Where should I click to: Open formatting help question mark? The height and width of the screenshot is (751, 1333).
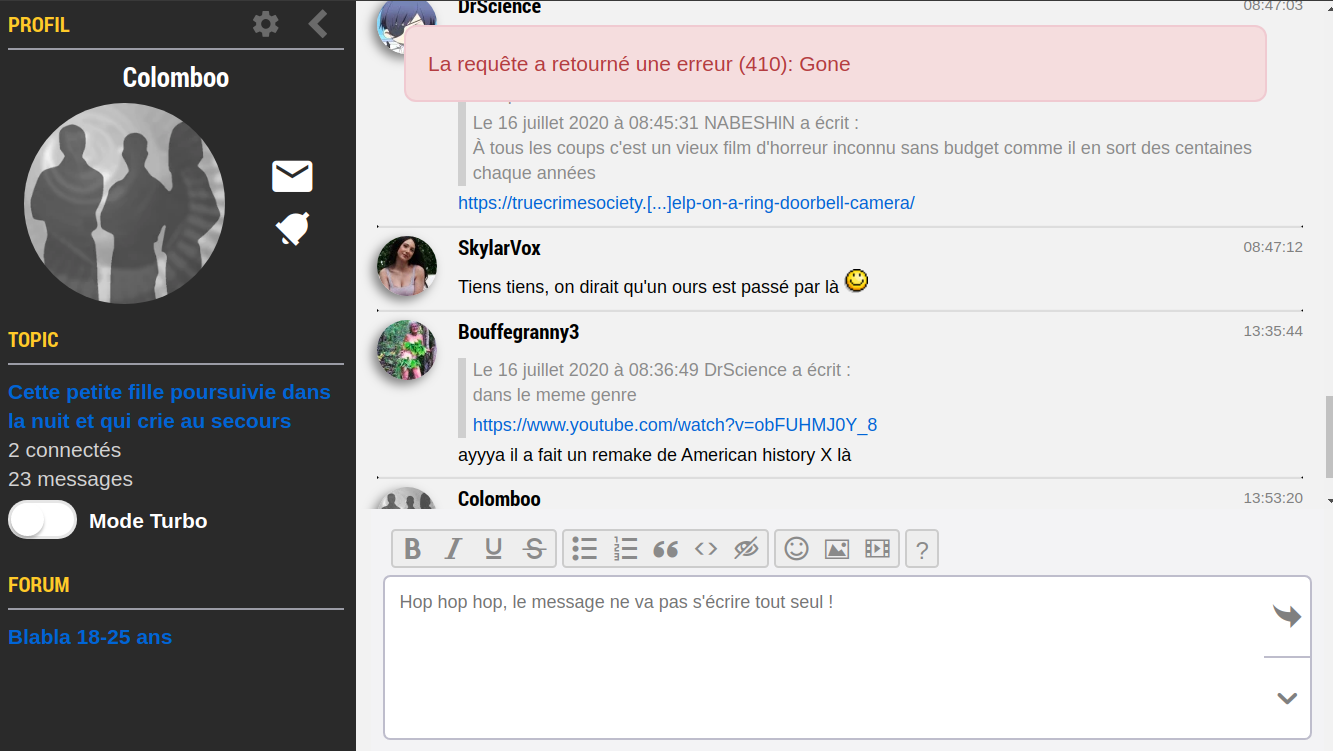(922, 549)
